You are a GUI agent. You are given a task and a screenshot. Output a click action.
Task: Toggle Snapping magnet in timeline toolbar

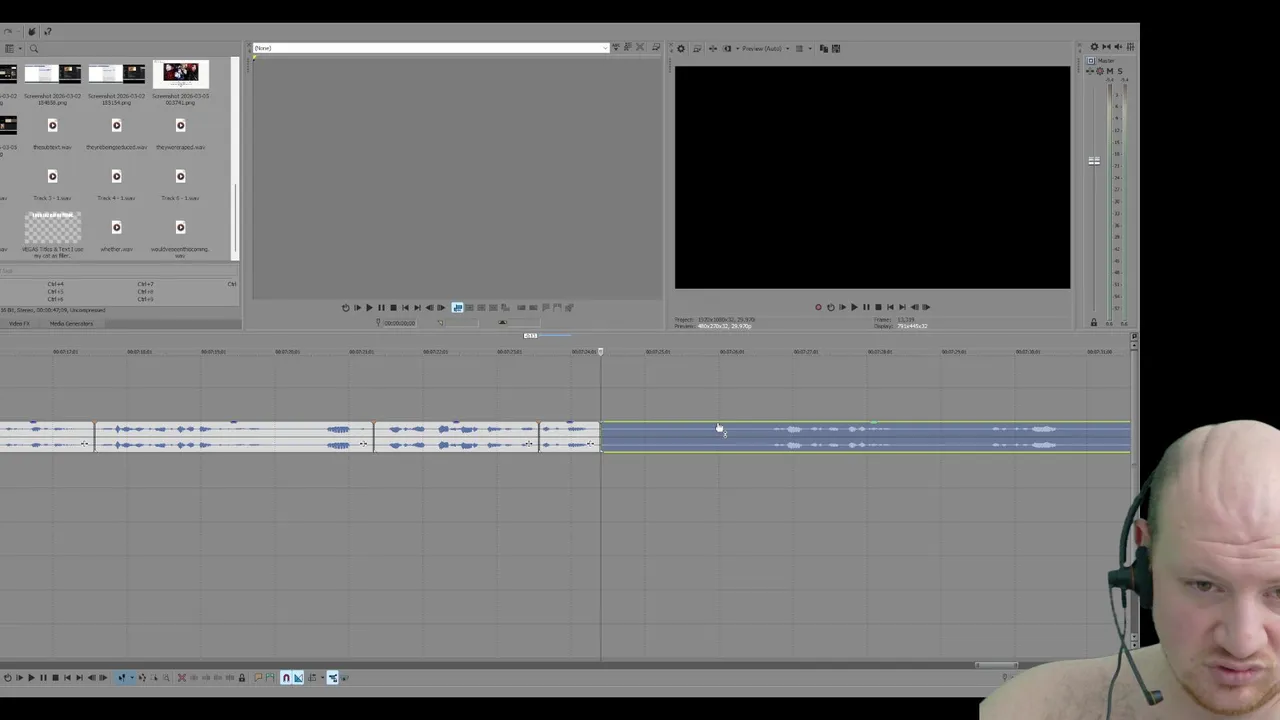click(286, 677)
